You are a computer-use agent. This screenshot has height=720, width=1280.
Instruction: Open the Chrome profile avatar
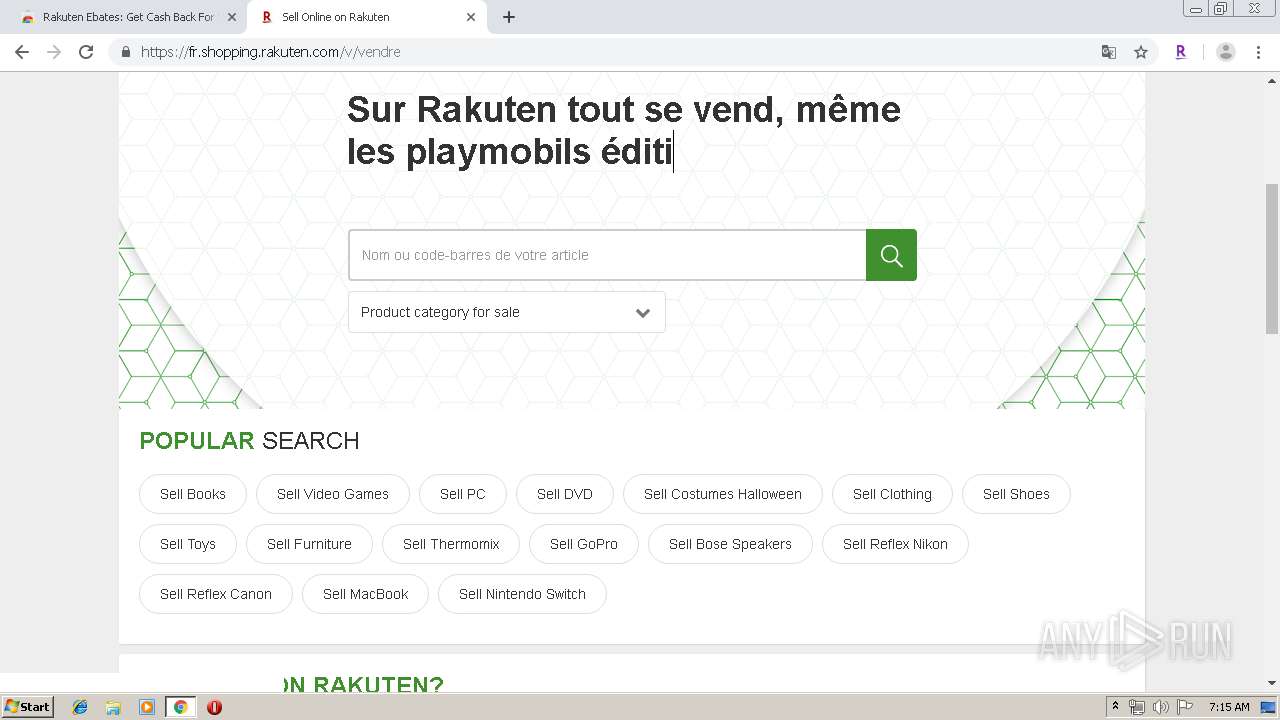[x=1226, y=52]
